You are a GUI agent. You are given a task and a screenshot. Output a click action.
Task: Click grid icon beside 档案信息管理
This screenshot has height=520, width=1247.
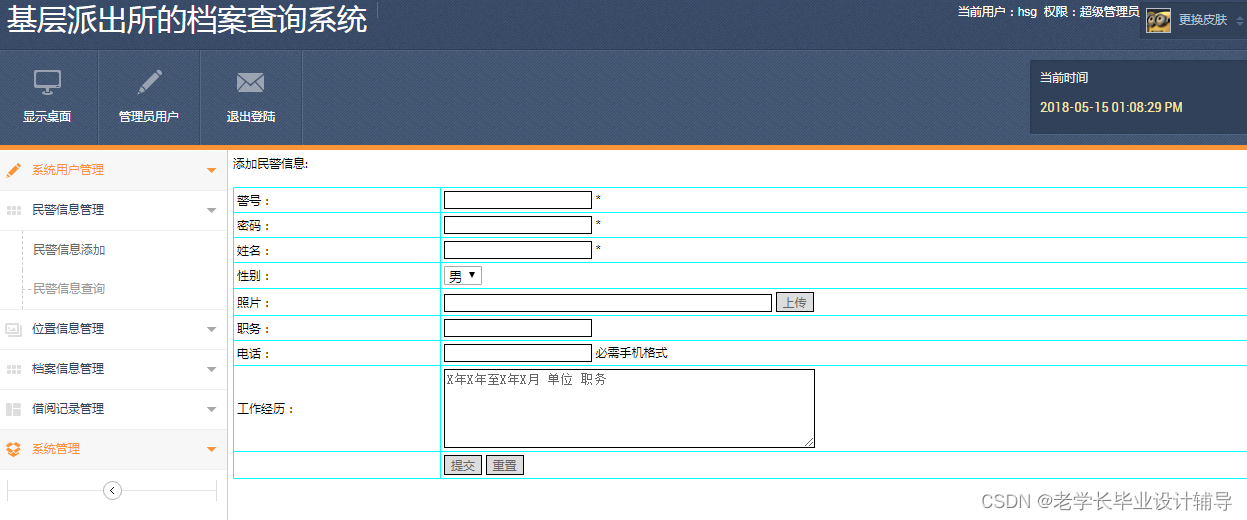(x=14, y=369)
